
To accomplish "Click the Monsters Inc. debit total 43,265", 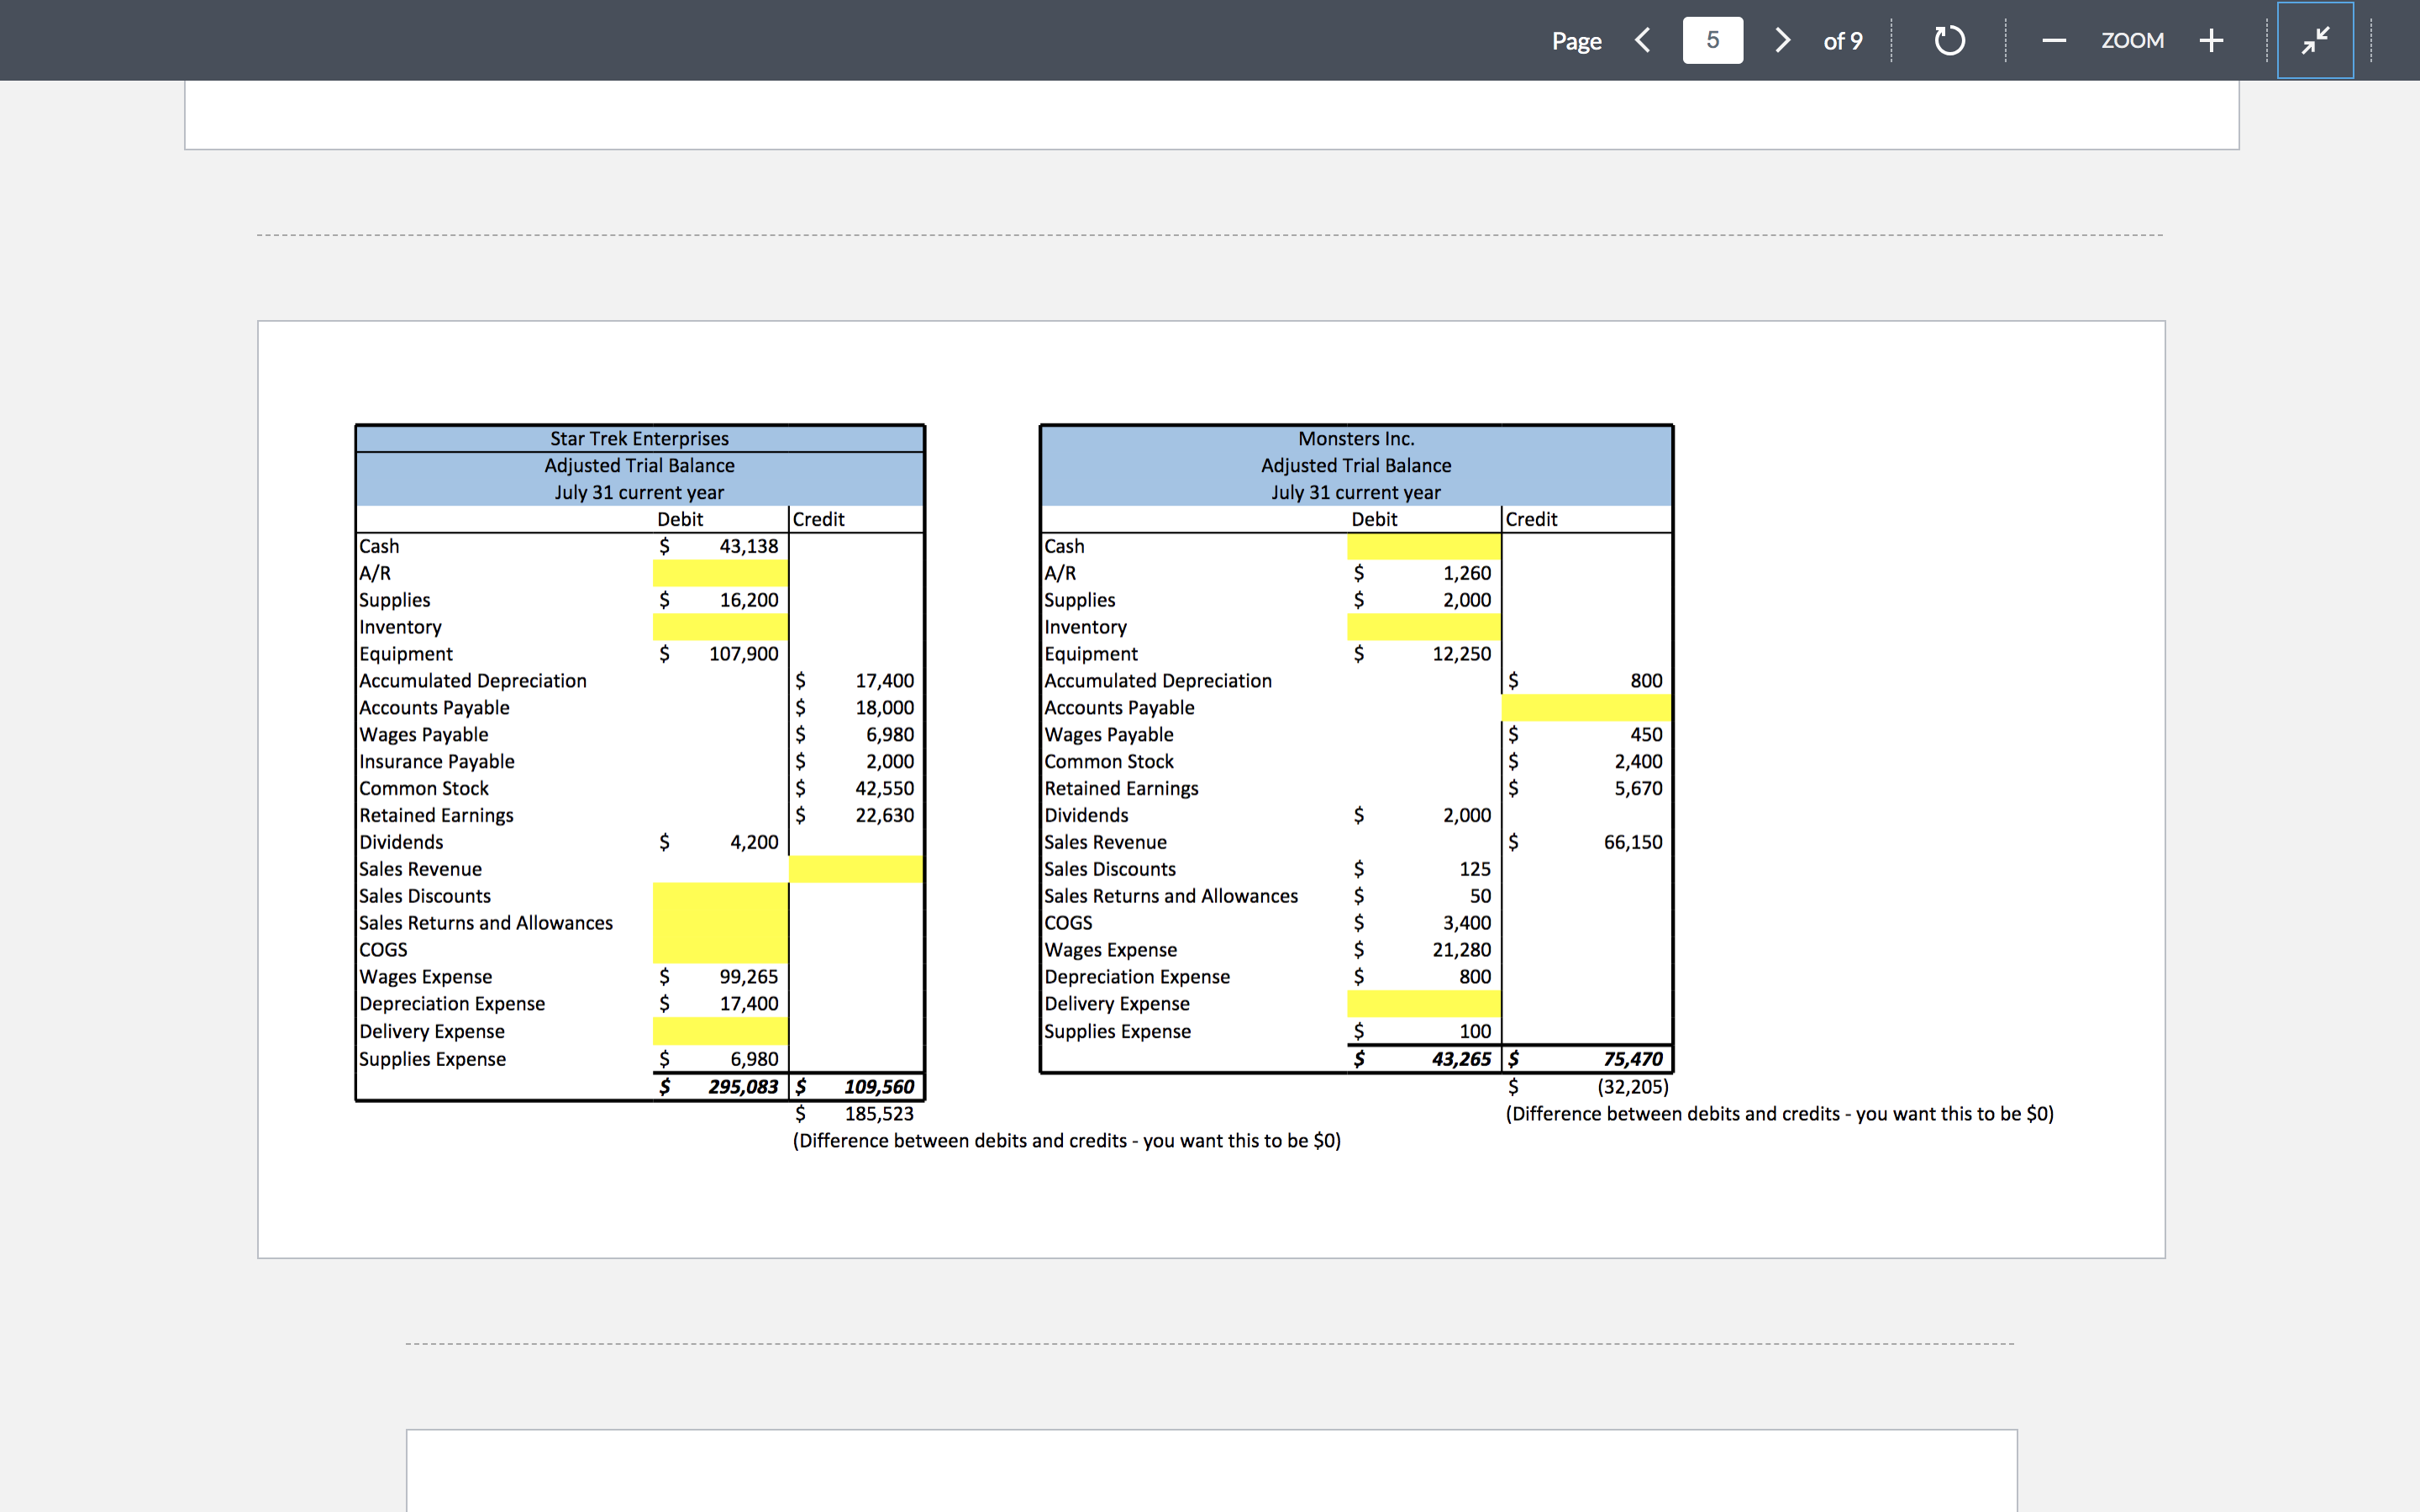I will [1461, 1059].
